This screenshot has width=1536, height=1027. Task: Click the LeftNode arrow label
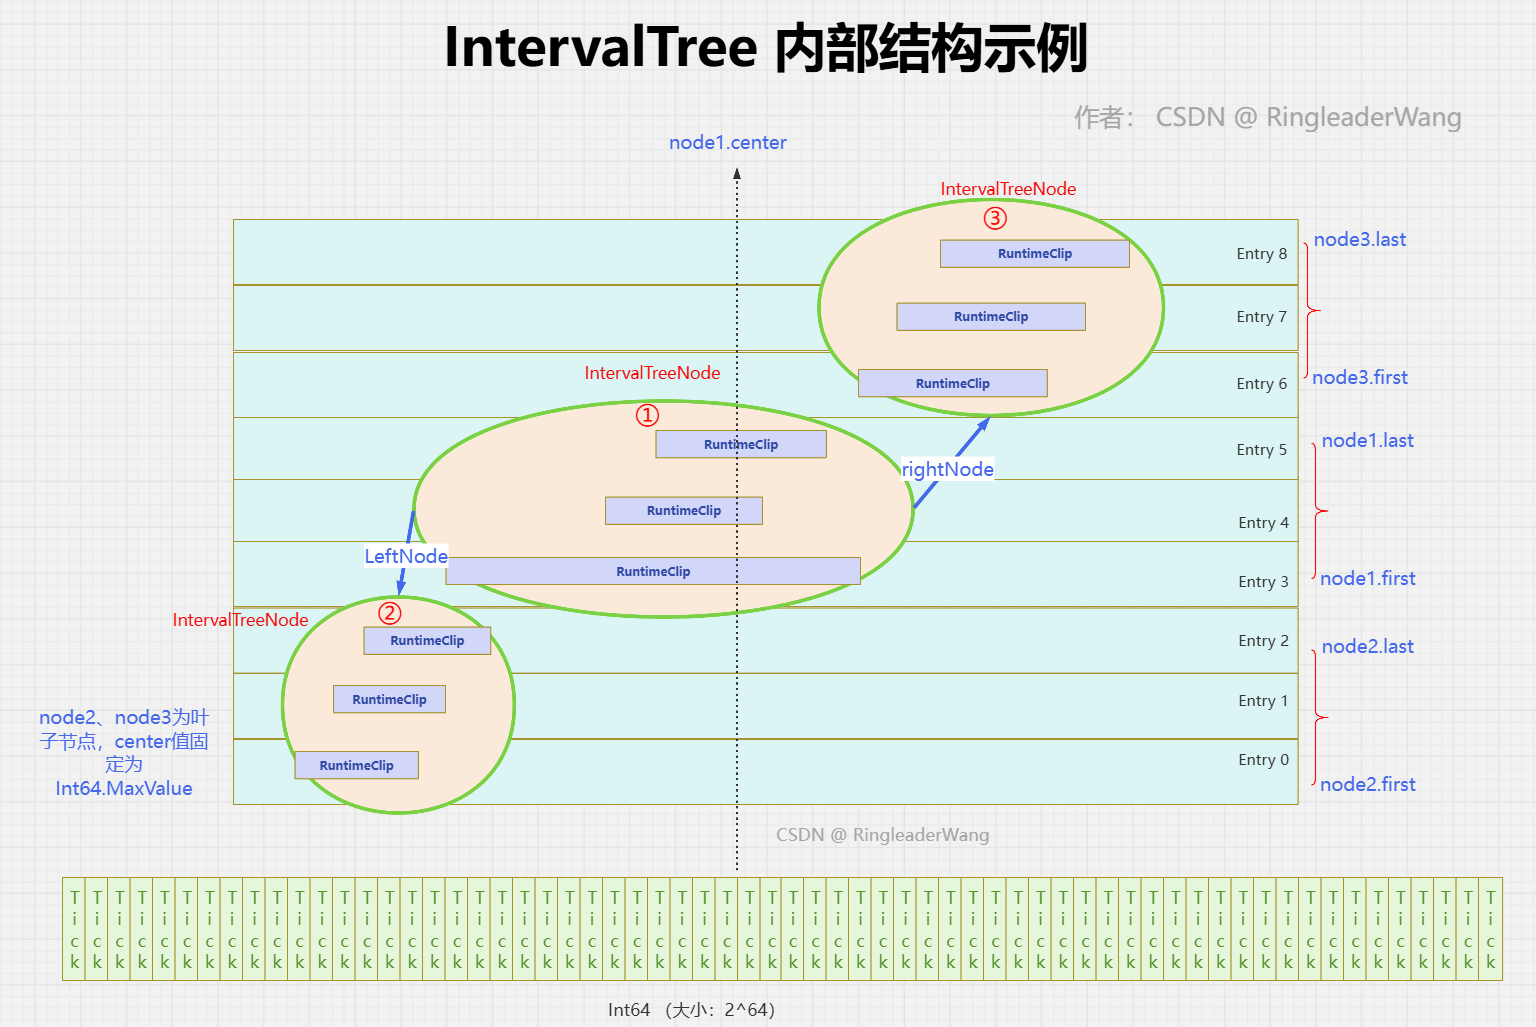[x=405, y=556]
